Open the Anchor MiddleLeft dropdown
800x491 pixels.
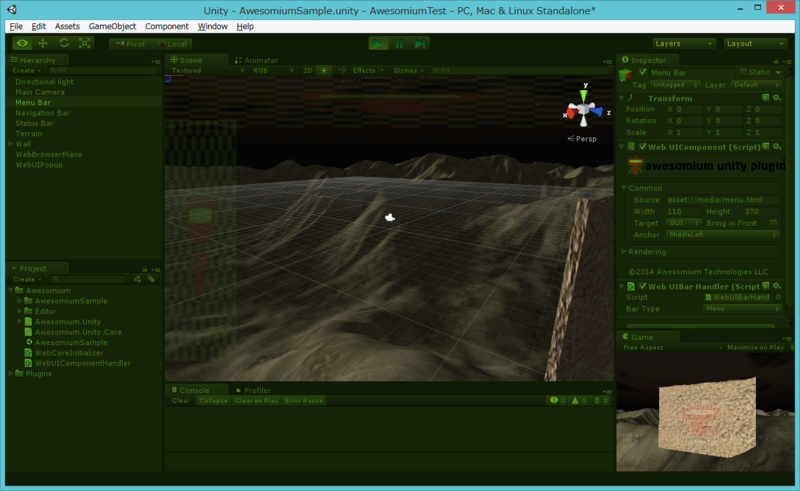[x=722, y=235]
